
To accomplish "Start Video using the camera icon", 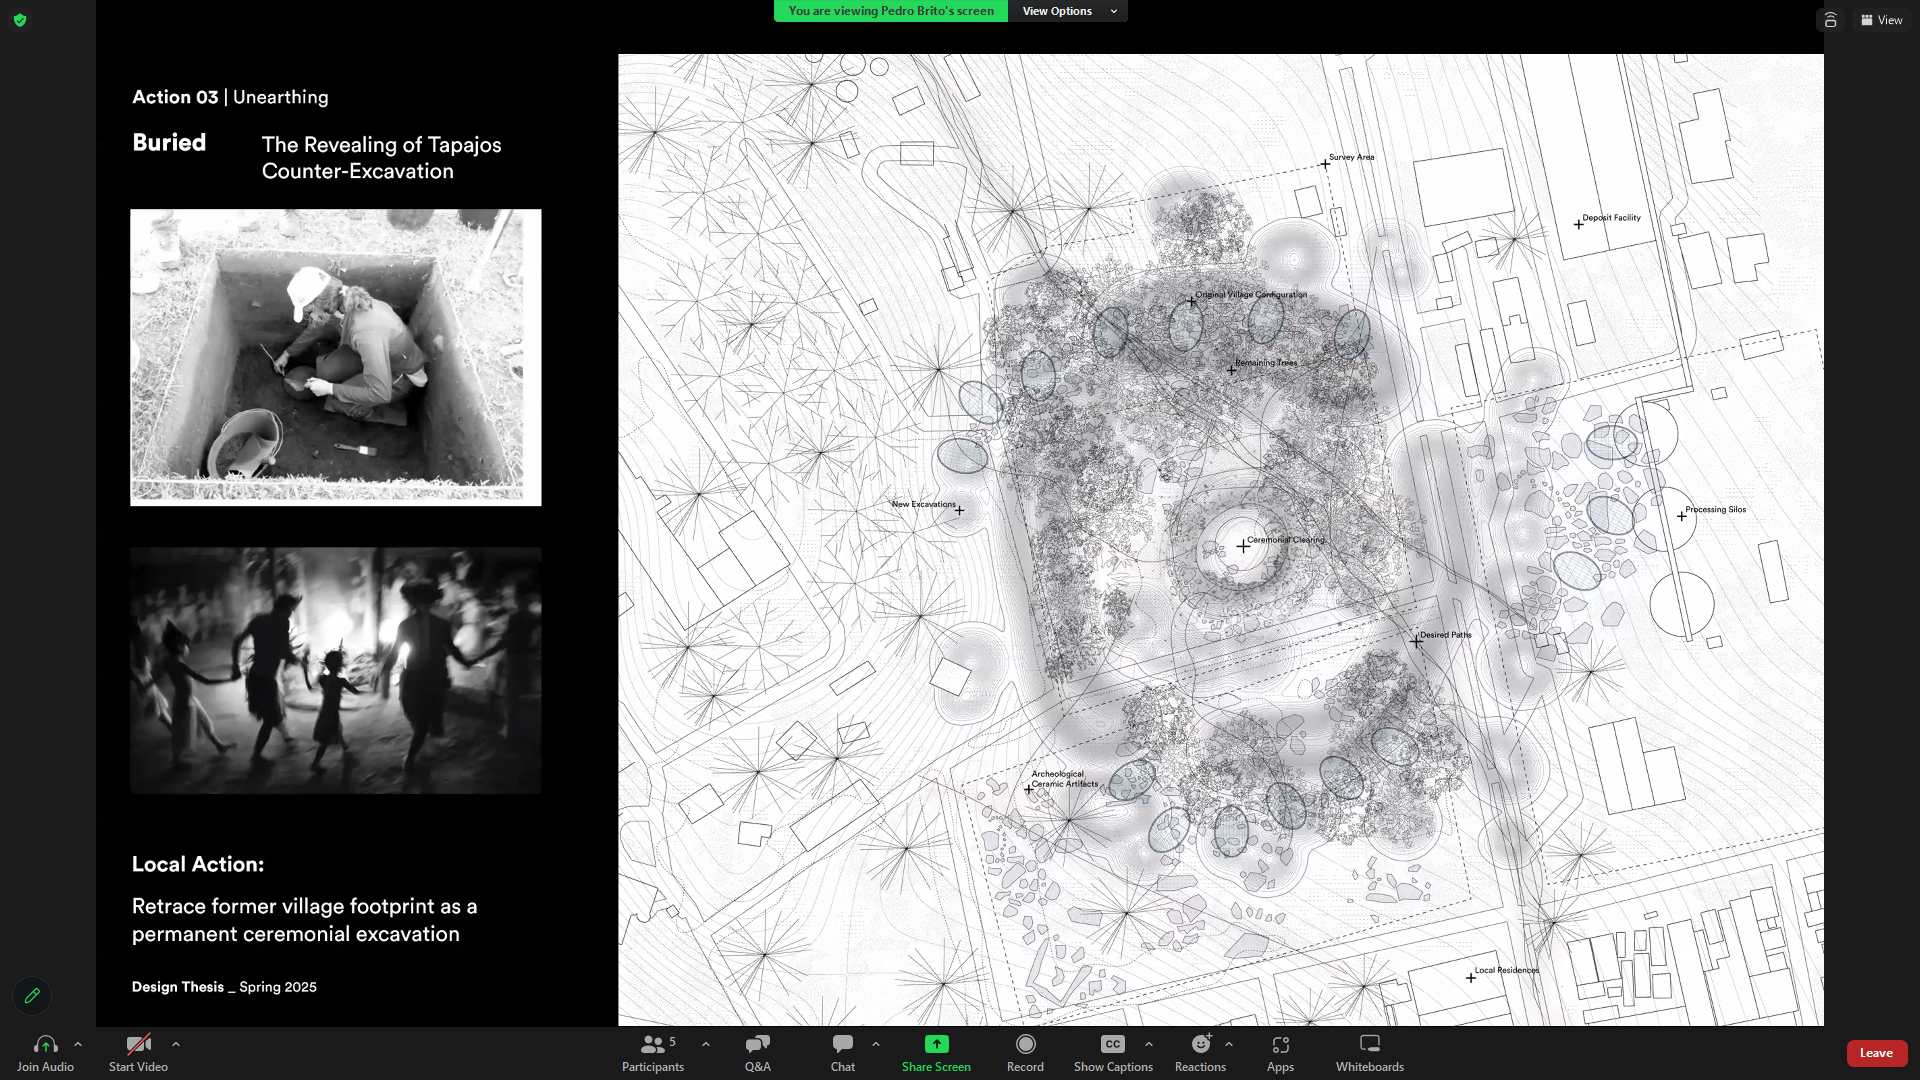I will 138,1053.
